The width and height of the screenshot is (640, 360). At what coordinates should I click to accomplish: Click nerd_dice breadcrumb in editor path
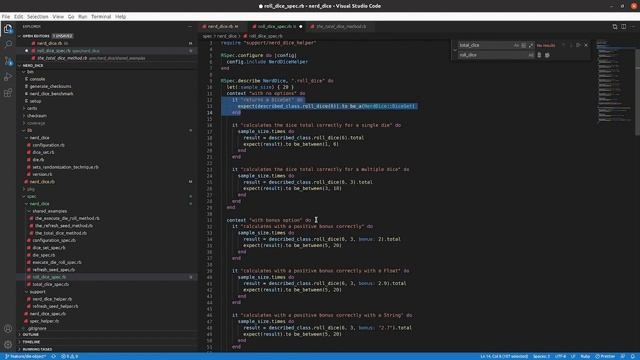(227, 36)
